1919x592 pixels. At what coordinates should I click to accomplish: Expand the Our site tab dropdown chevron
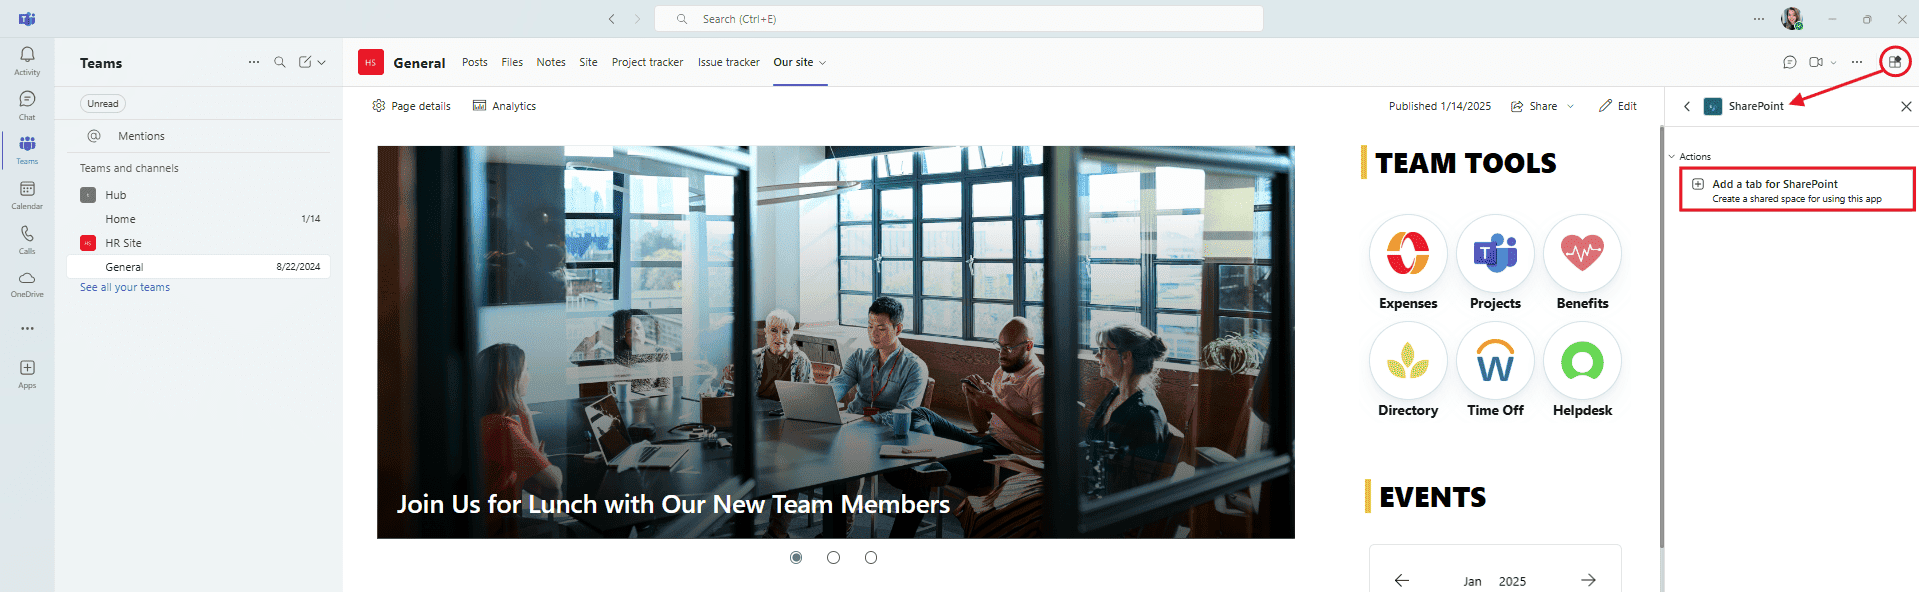pyautogui.click(x=823, y=62)
